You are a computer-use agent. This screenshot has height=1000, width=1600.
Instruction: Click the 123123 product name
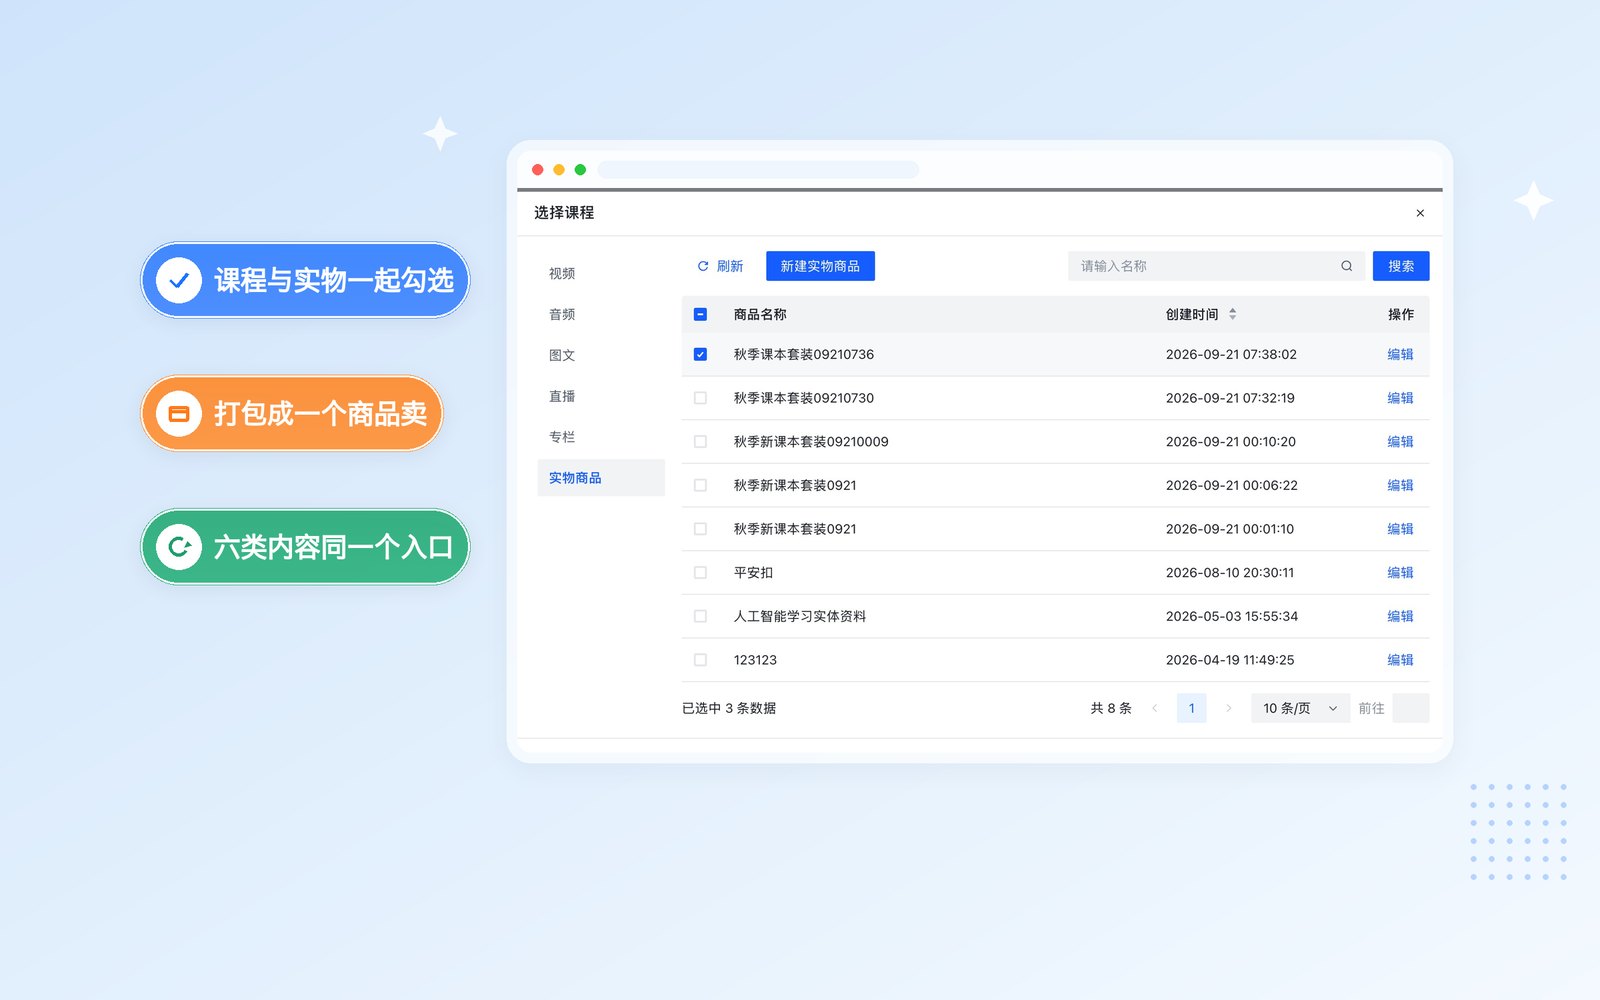click(x=755, y=660)
